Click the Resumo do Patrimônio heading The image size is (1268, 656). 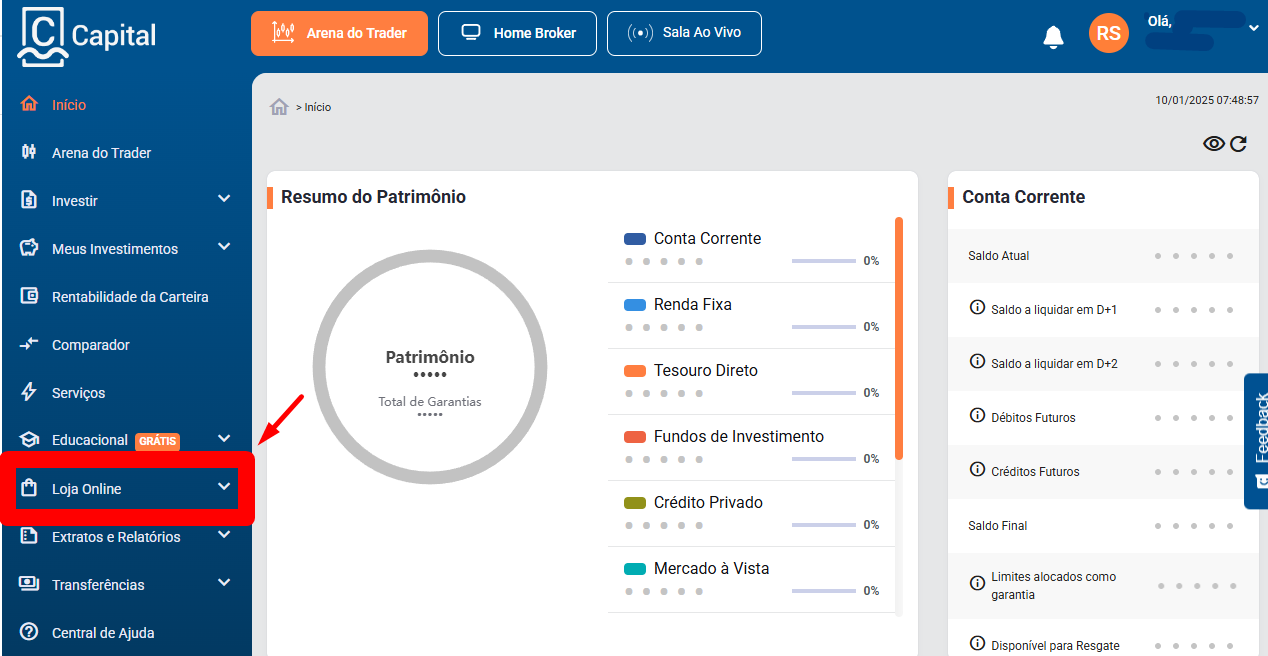373,197
